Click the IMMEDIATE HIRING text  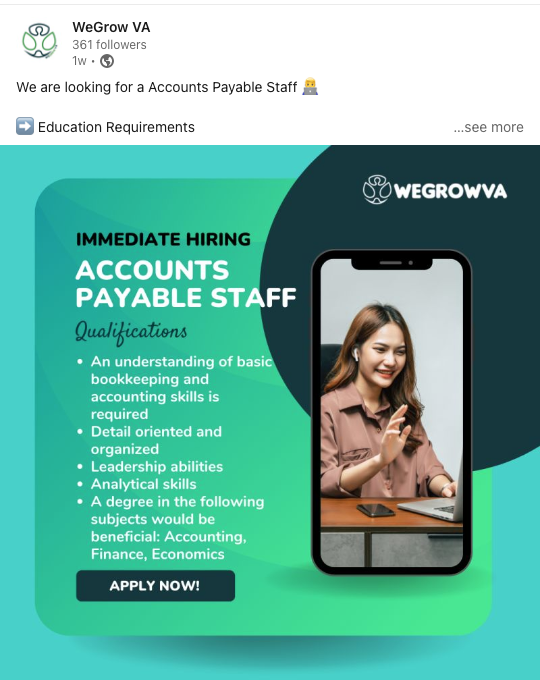coord(163,239)
